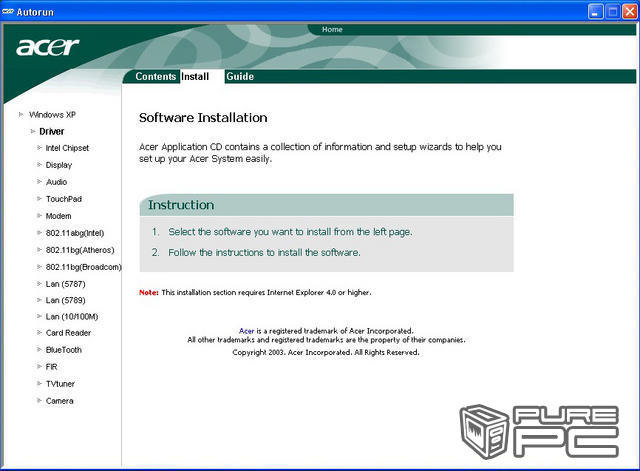Switch to the Guide tab
The image size is (640, 471).
pyautogui.click(x=240, y=76)
